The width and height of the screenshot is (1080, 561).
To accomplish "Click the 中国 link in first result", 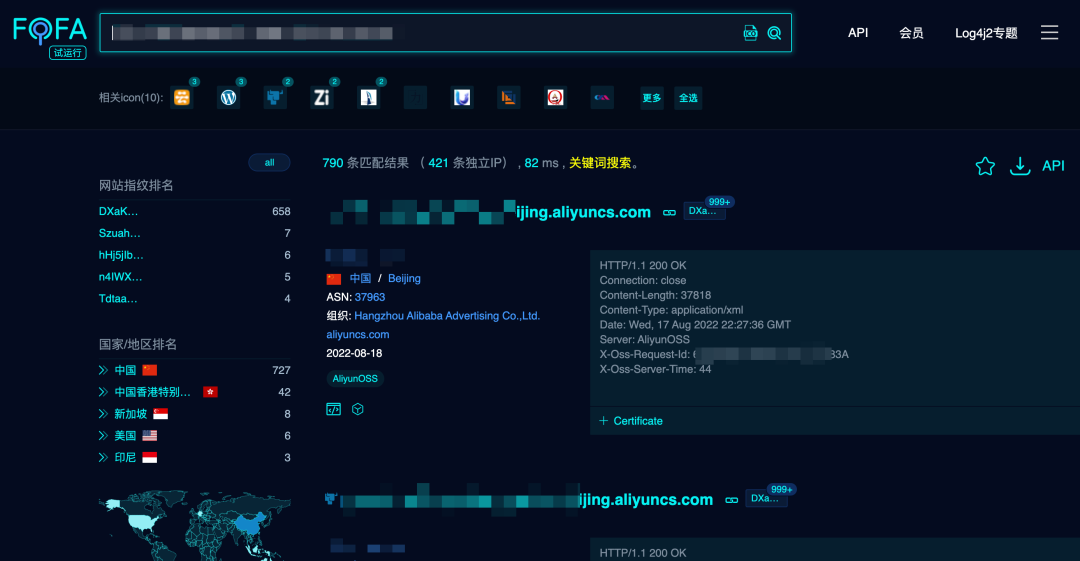I will (360, 278).
